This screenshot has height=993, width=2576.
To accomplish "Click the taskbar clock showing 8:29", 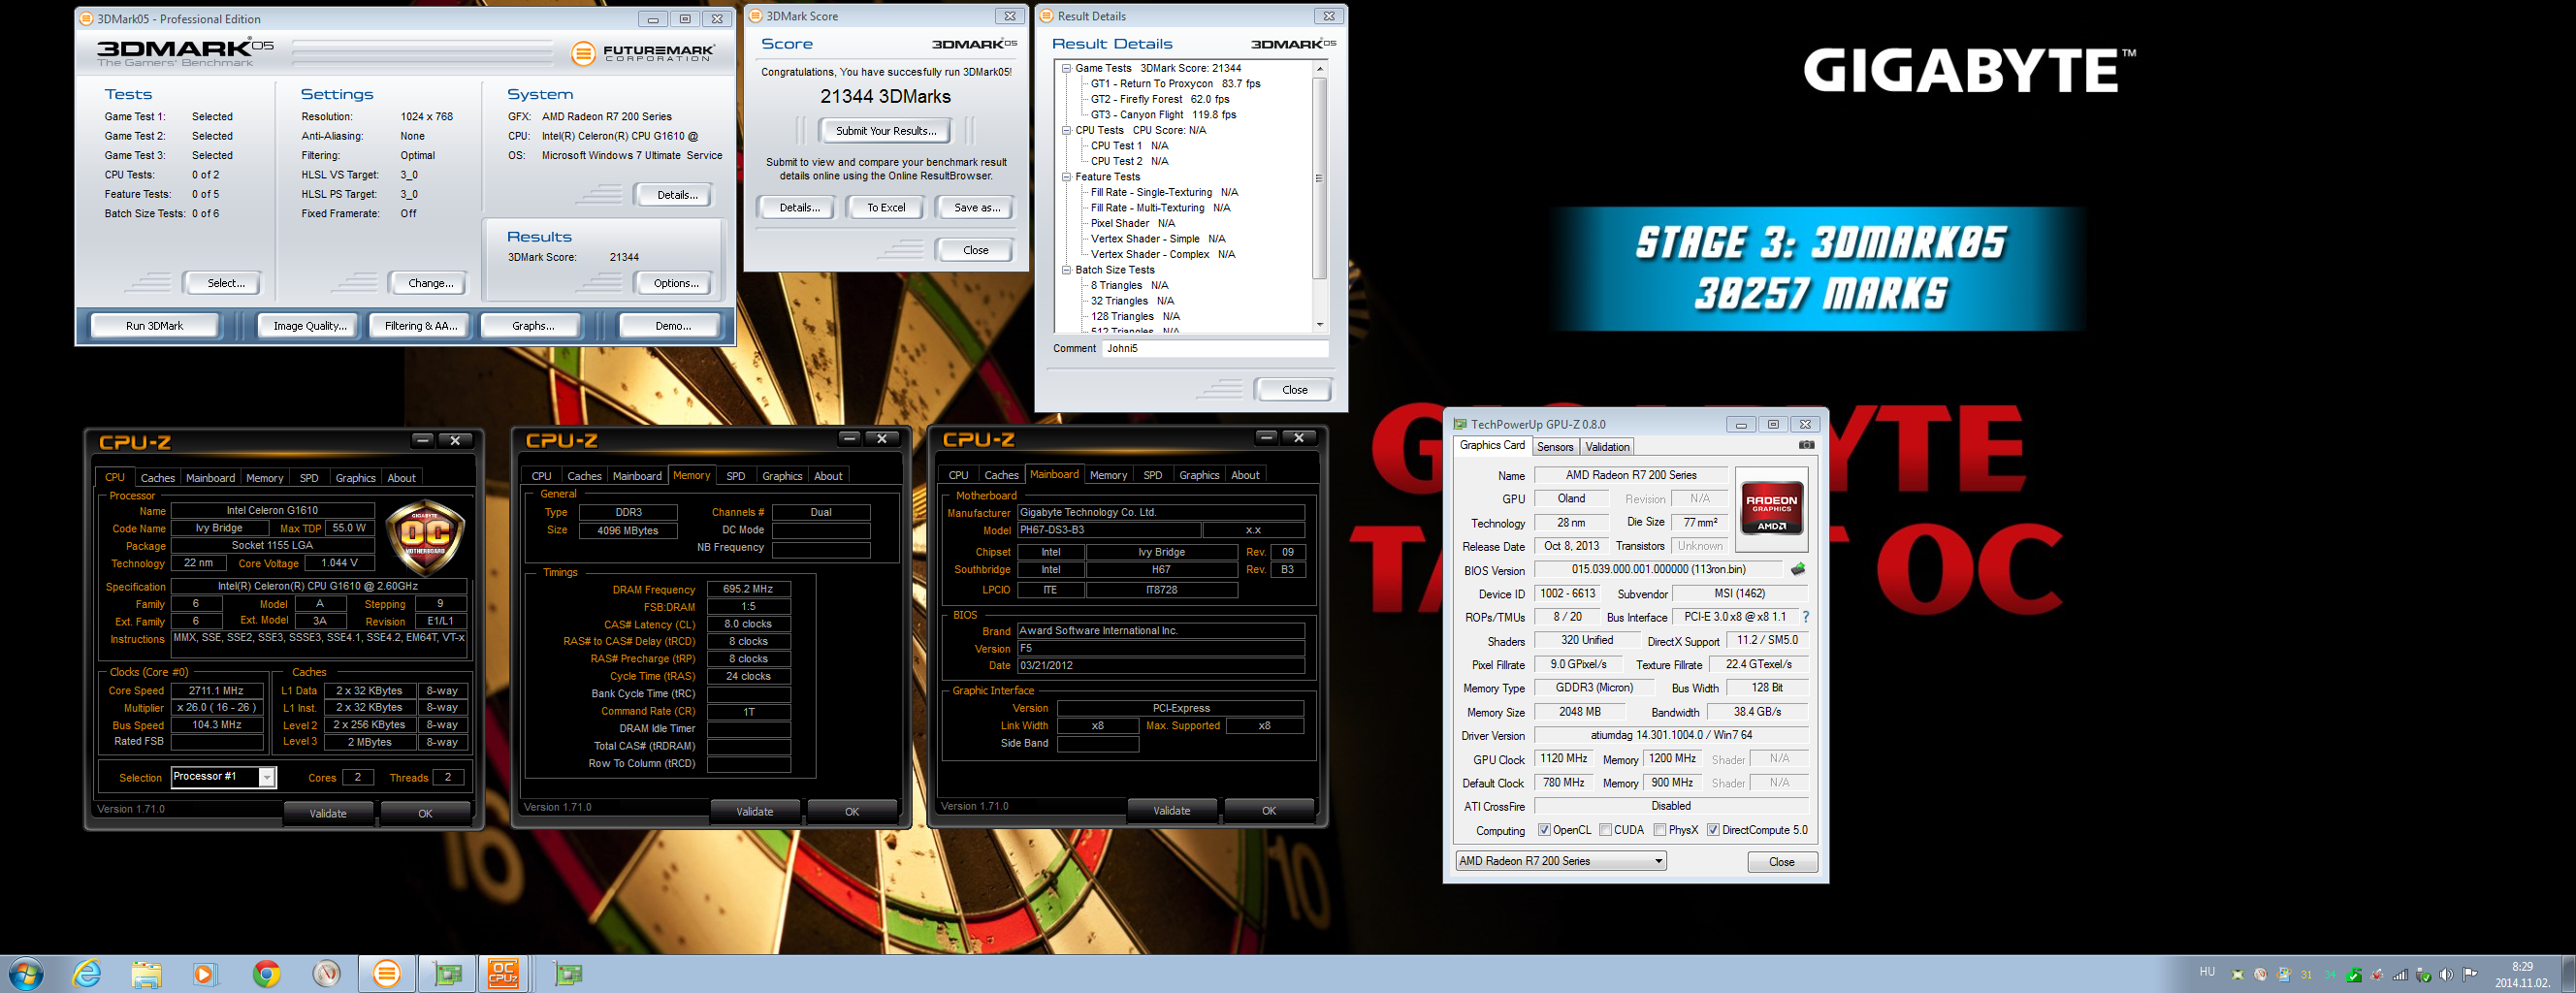I will pyautogui.click(x=2523, y=974).
